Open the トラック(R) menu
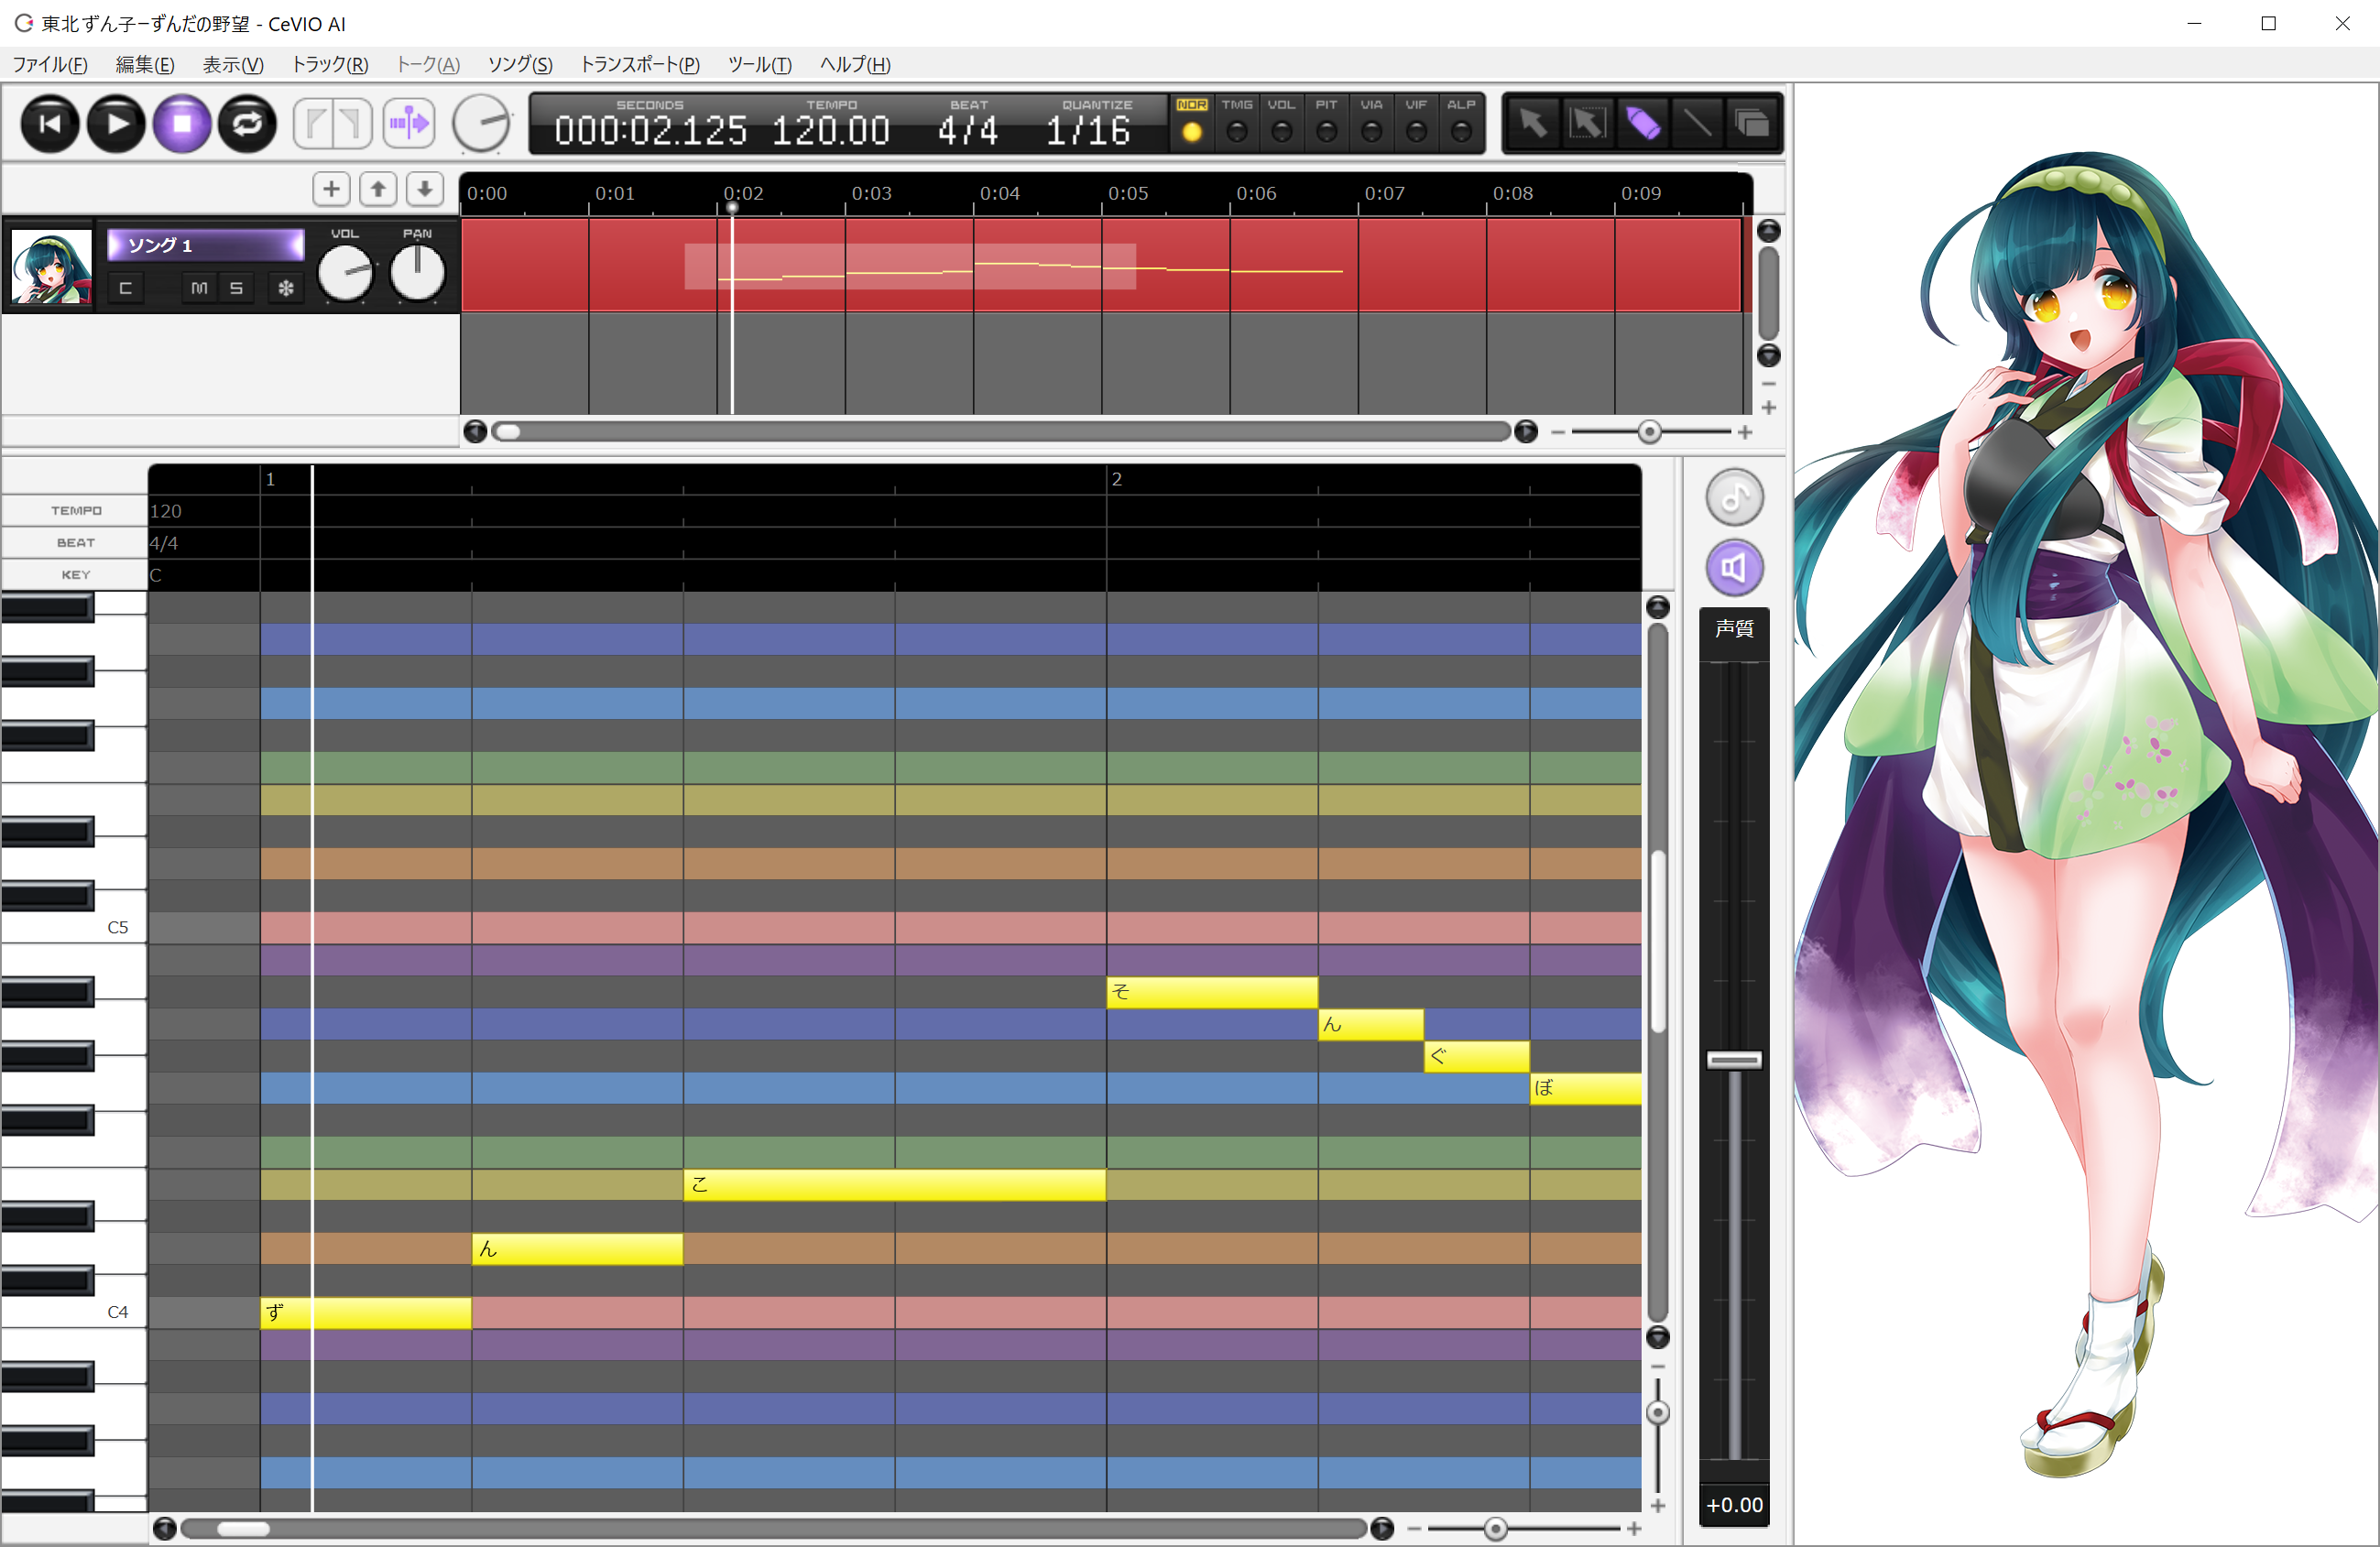Image resolution: width=2380 pixels, height=1547 pixels. pos(330,65)
